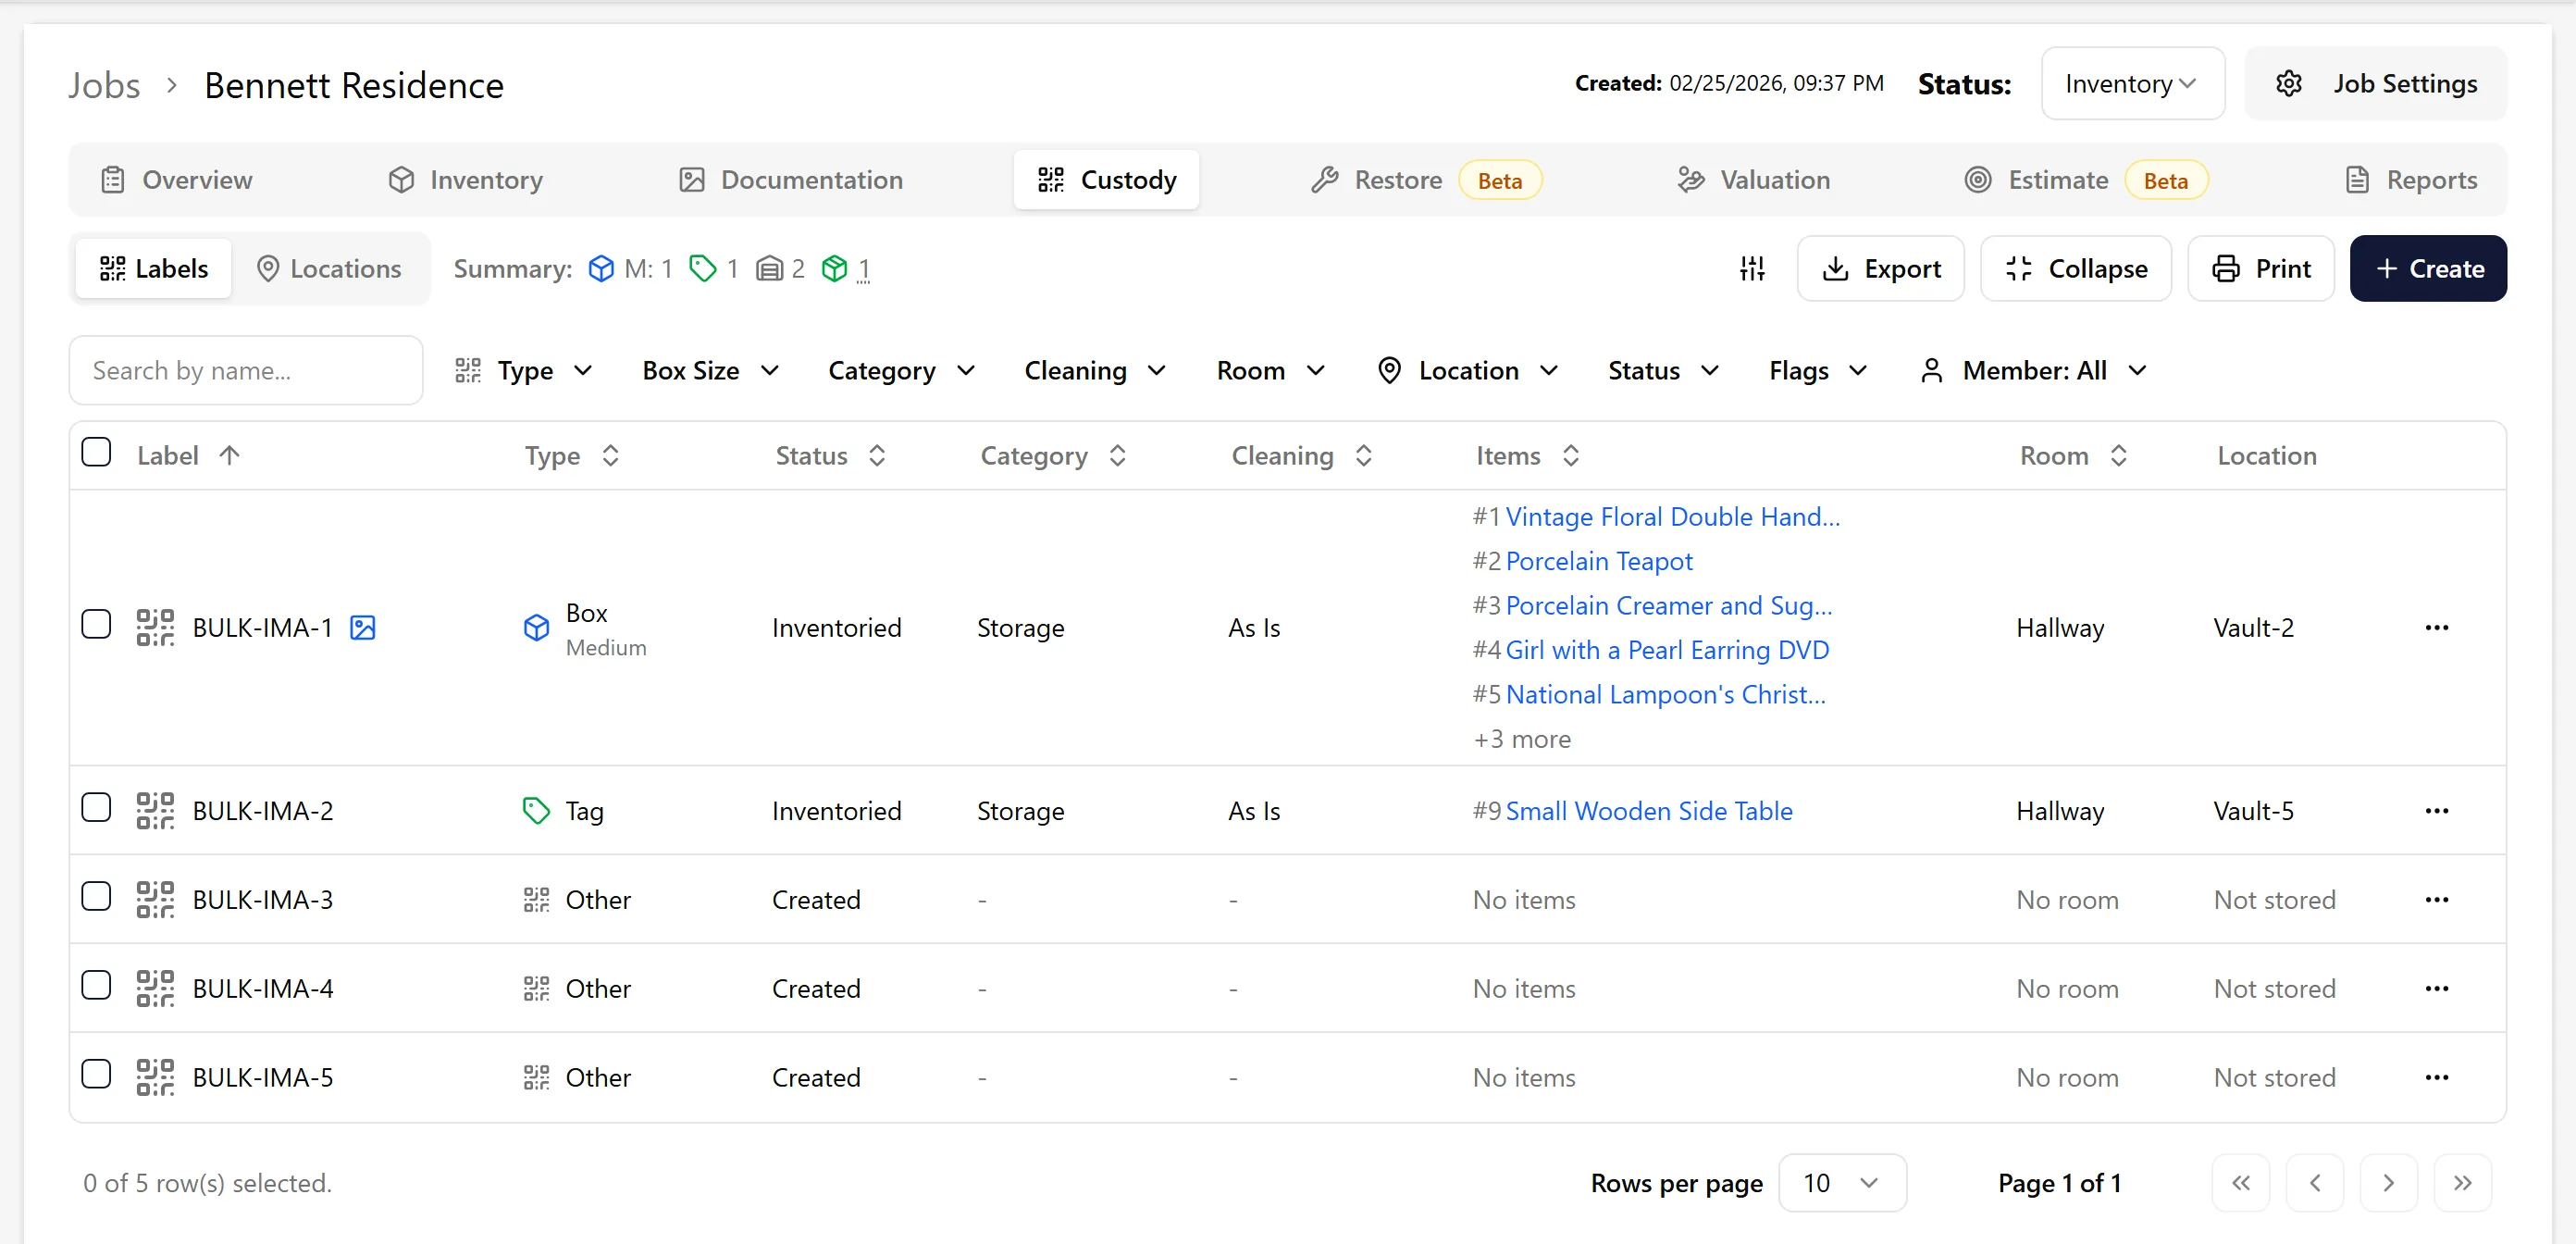The width and height of the screenshot is (2576, 1244).
Task: Click the Export button
Action: [1880, 269]
